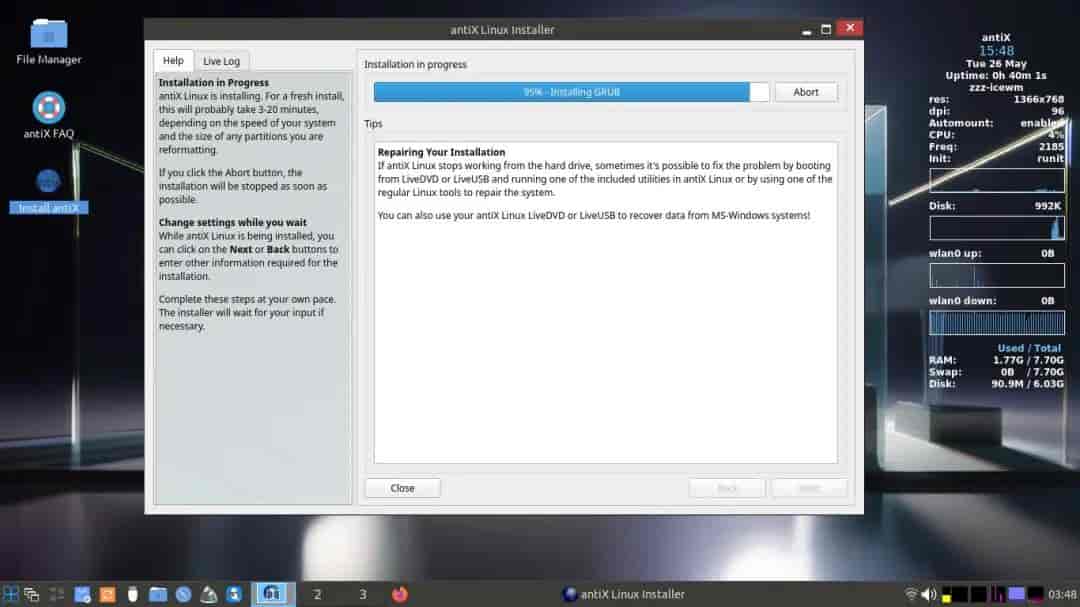Image resolution: width=1080 pixels, height=607 pixels.
Task: Open the Wi-Fi network tray icon
Action: click(911, 594)
